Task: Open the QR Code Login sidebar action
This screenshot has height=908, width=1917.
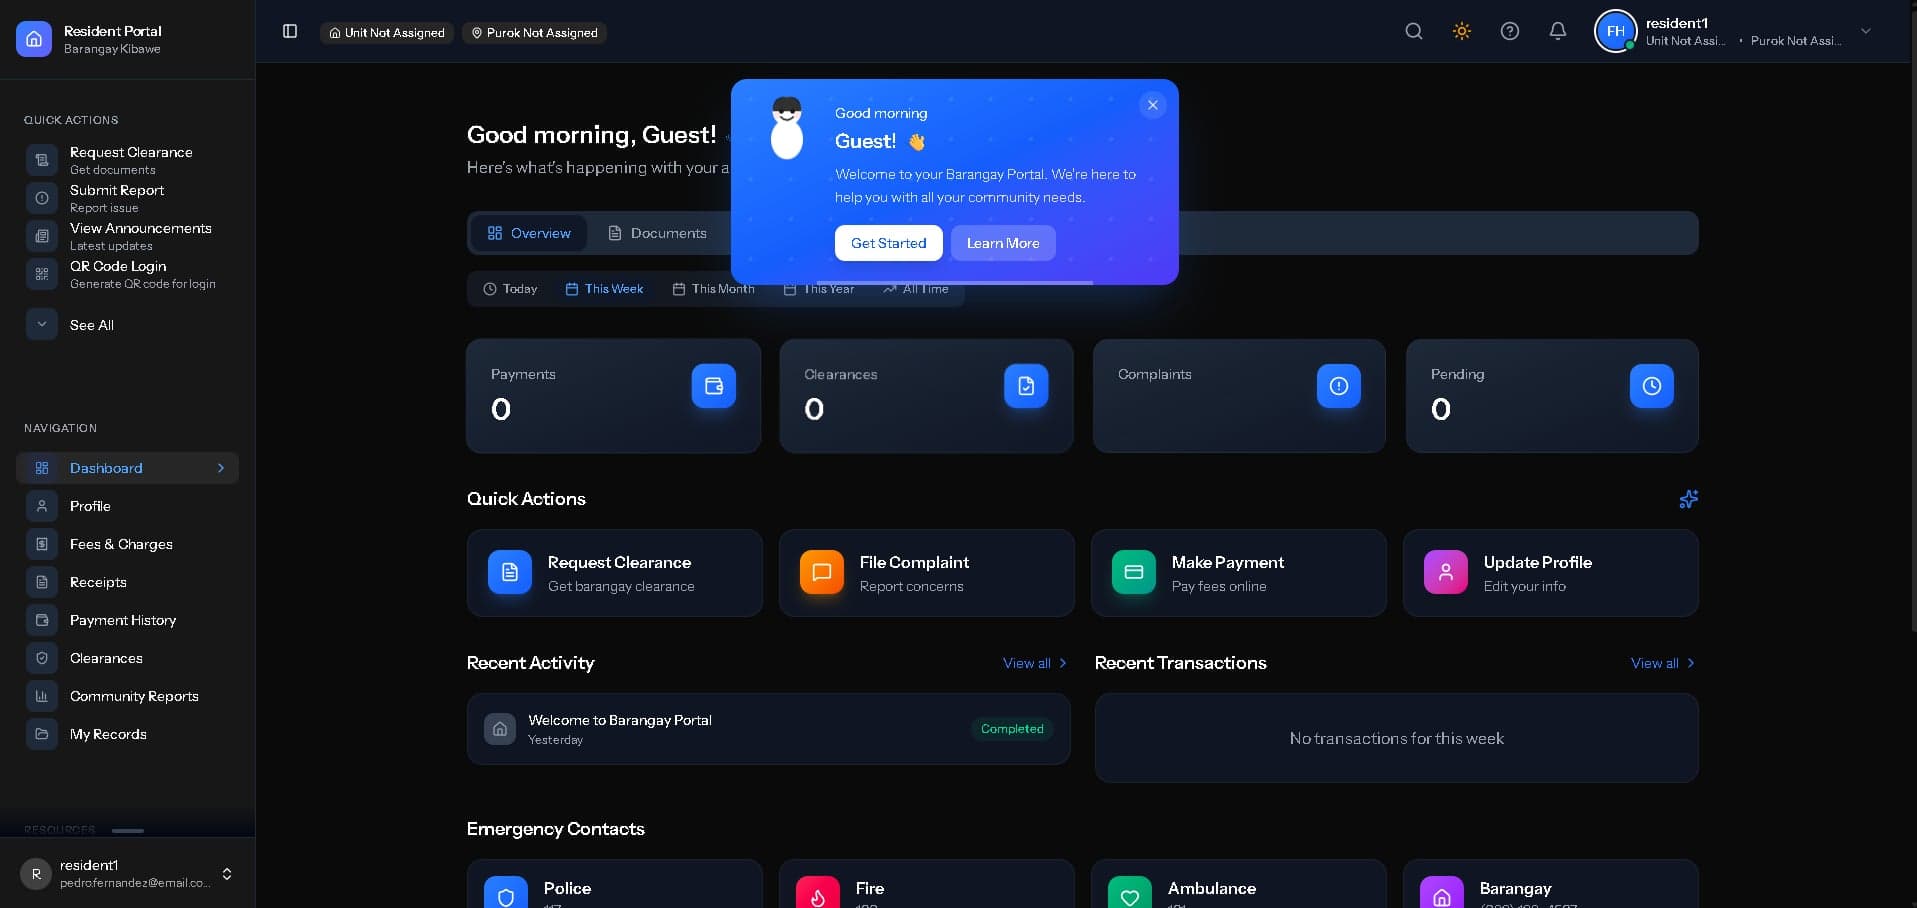Action: [127, 274]
